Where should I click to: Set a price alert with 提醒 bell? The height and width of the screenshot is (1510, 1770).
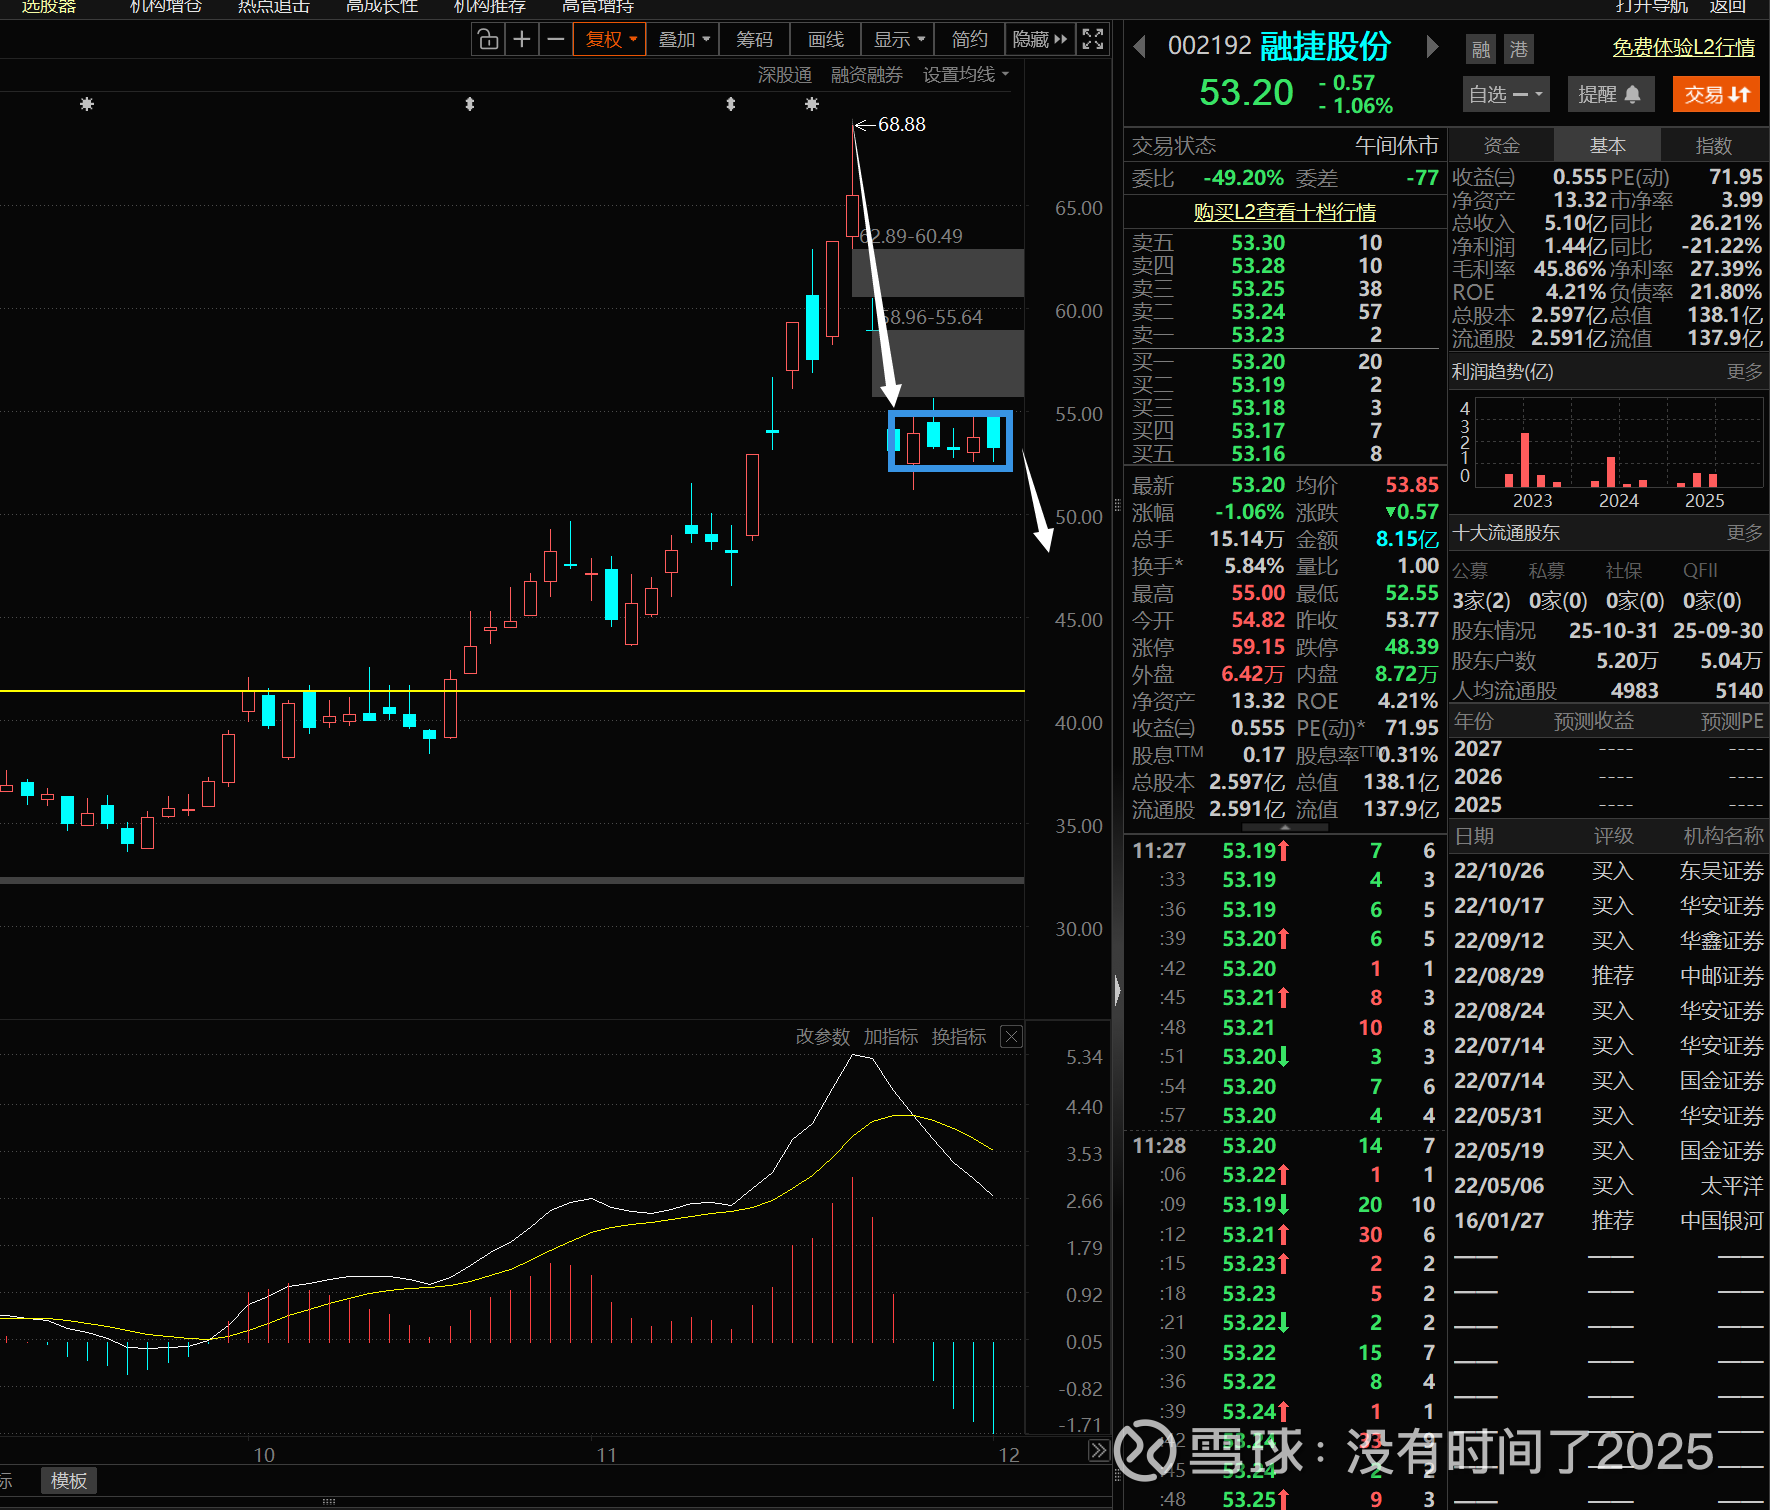(x=1609, y=94)
